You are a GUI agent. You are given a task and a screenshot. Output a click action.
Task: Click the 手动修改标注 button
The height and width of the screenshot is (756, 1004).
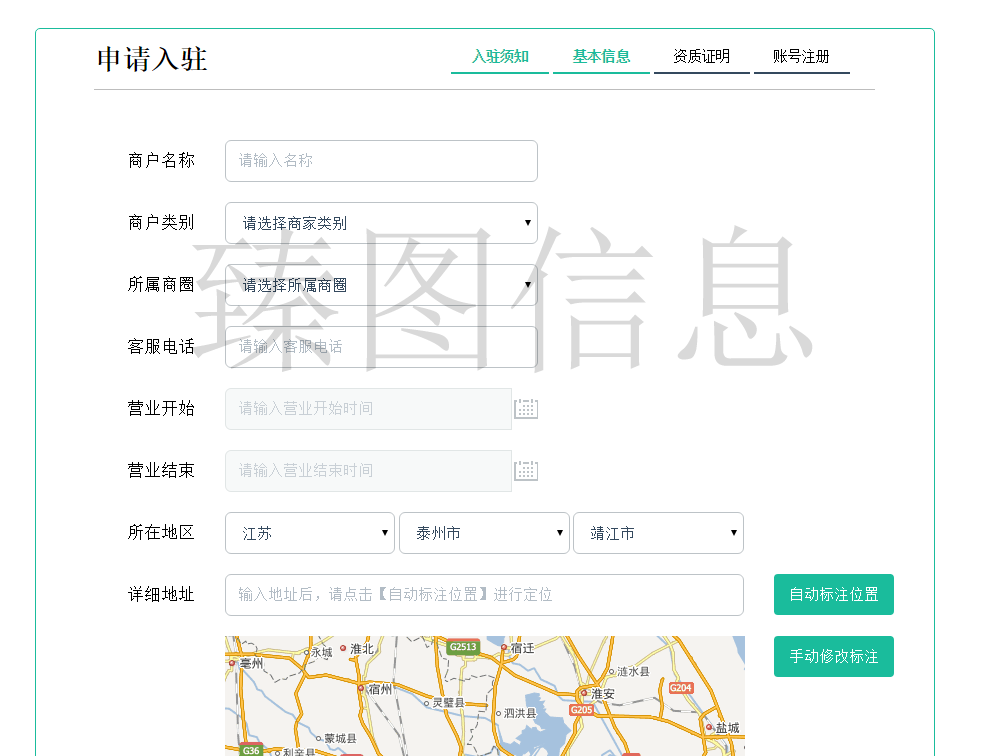pos(834,656)
